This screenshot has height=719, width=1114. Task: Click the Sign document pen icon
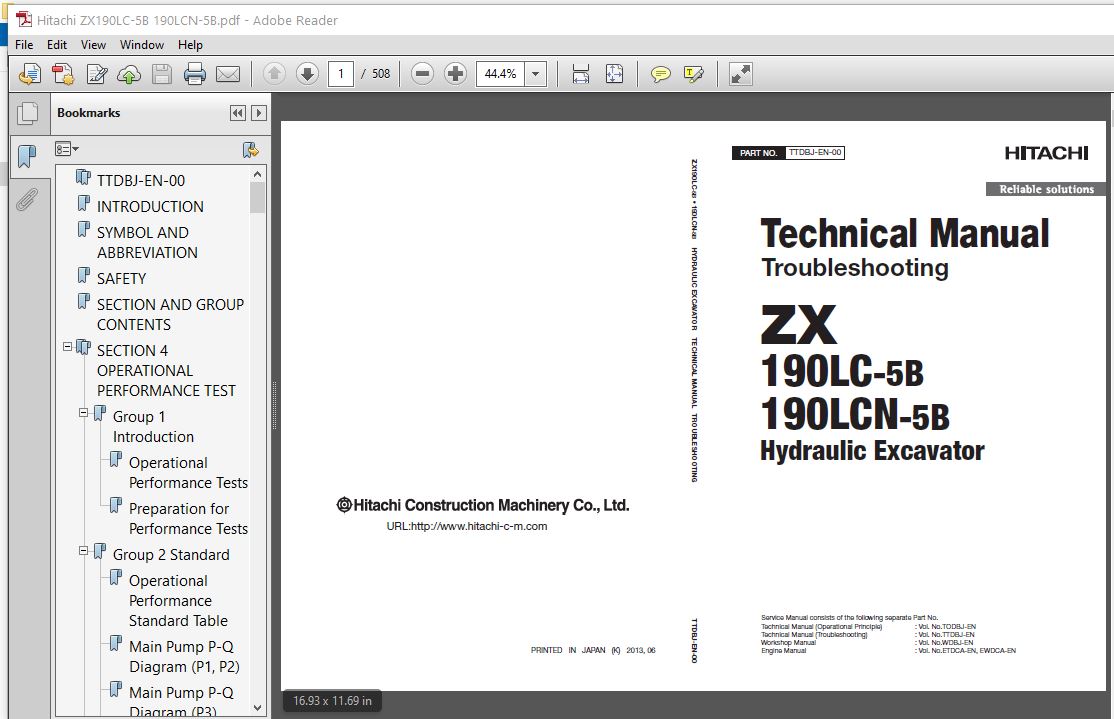click(96, 74)
